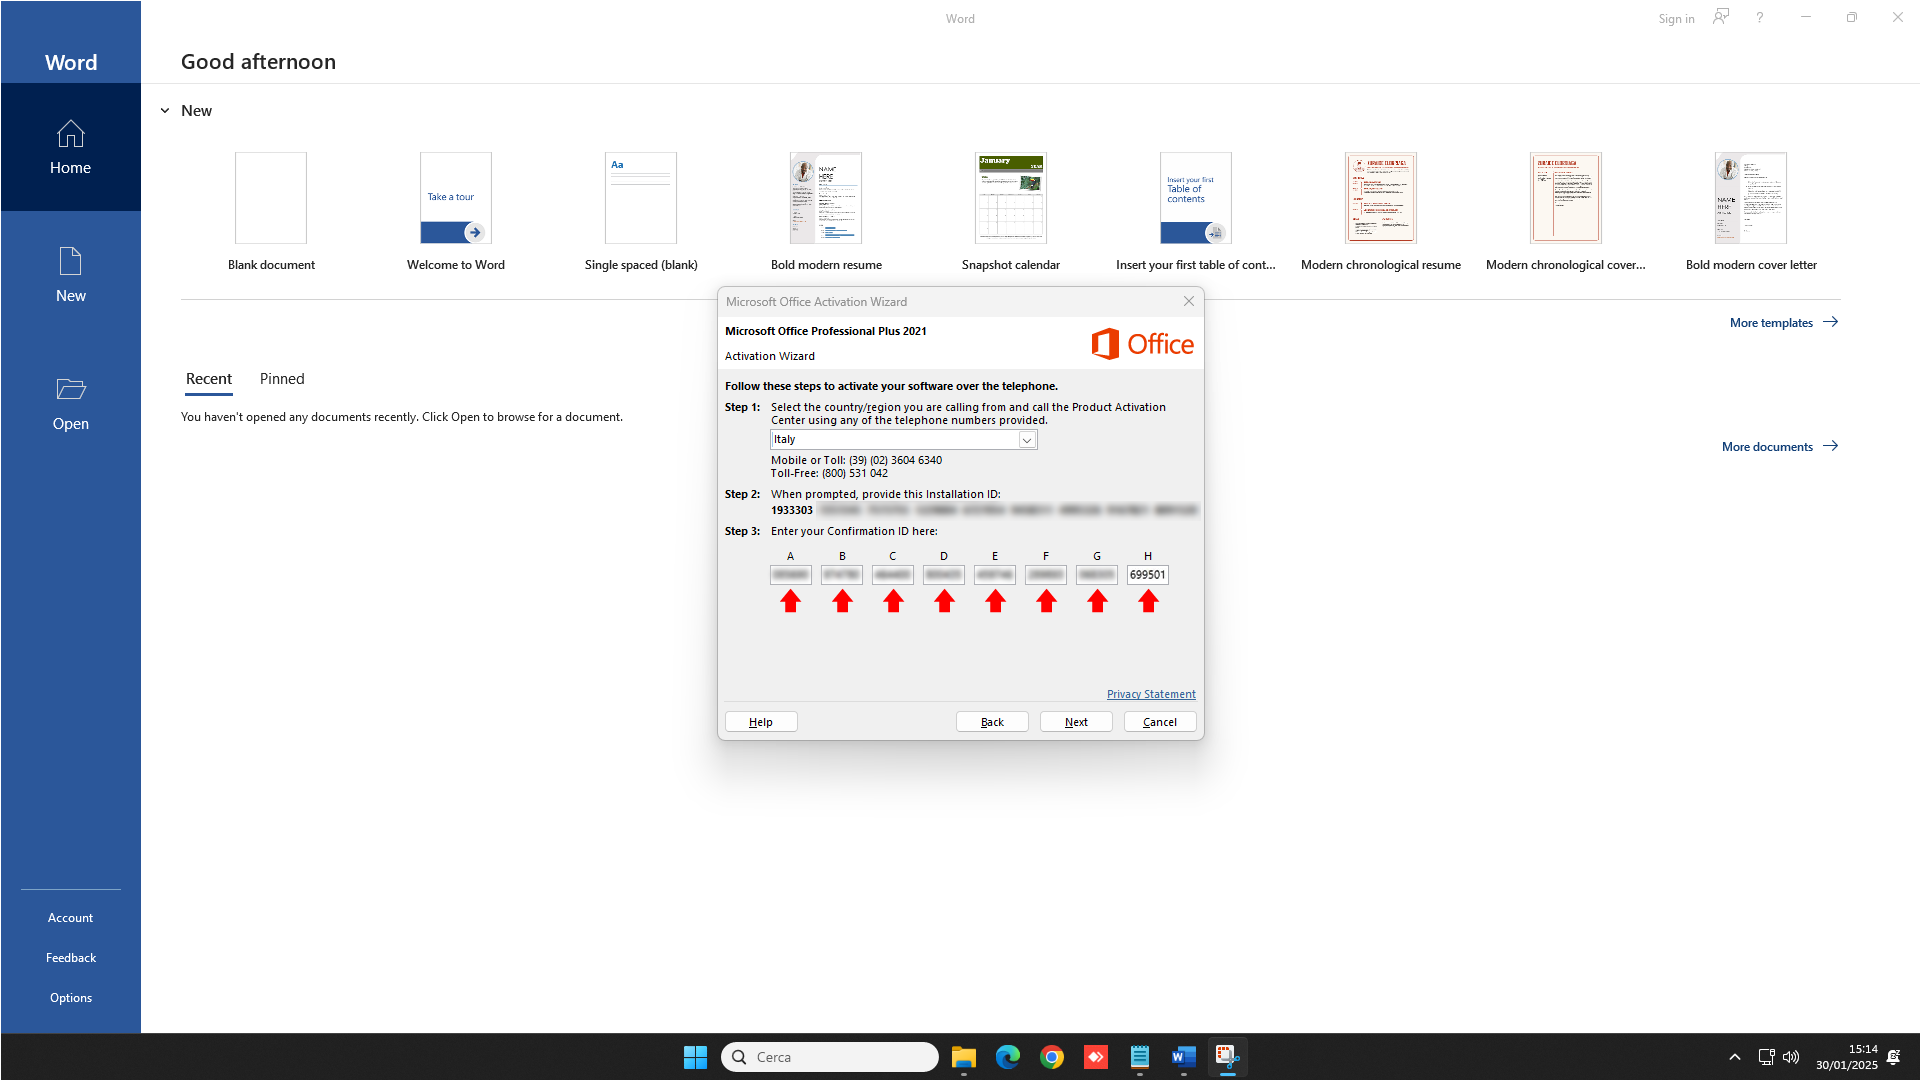Select the Snapshot calendar template
The width and height of the screenshot is (1920, 1080).
coord(1011,212)
